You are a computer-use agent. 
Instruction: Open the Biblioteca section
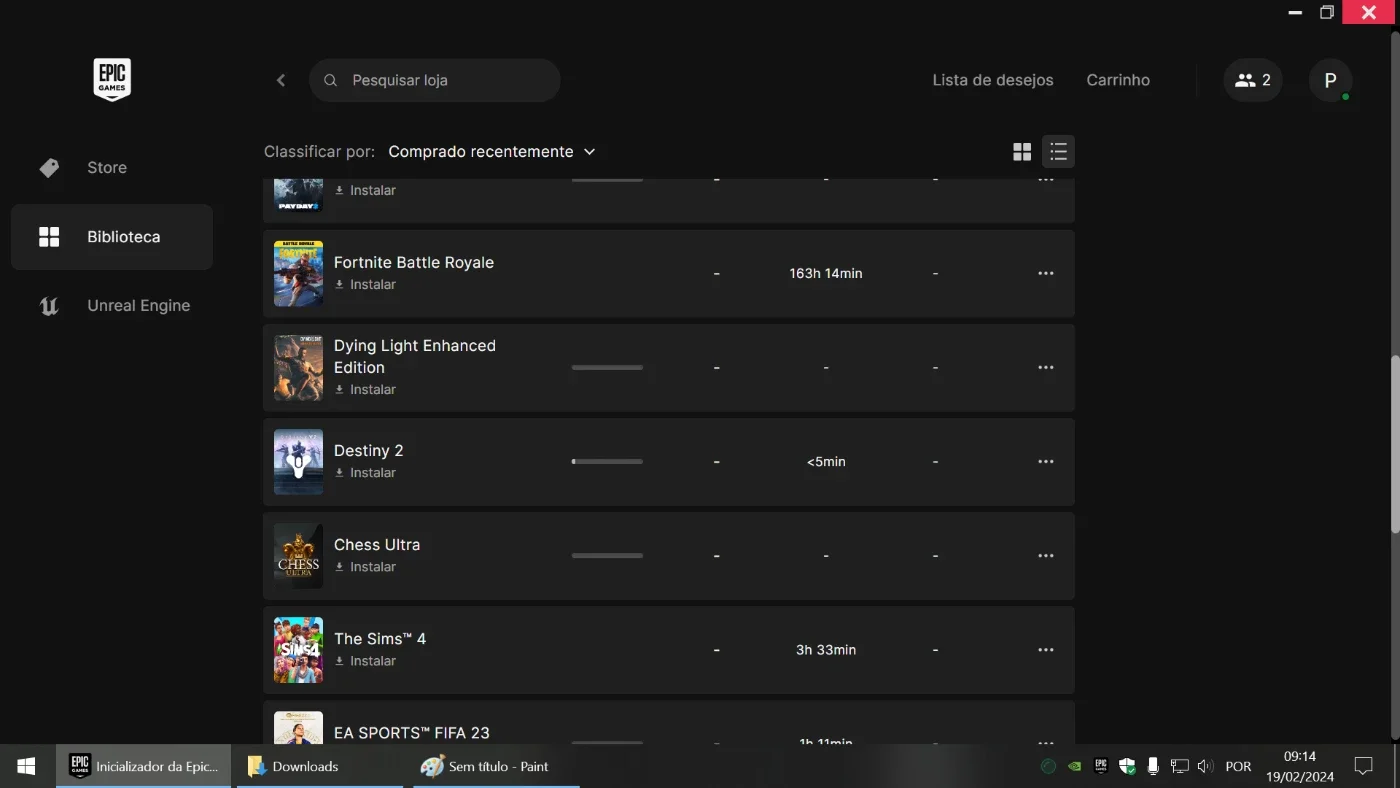(112, 237)
